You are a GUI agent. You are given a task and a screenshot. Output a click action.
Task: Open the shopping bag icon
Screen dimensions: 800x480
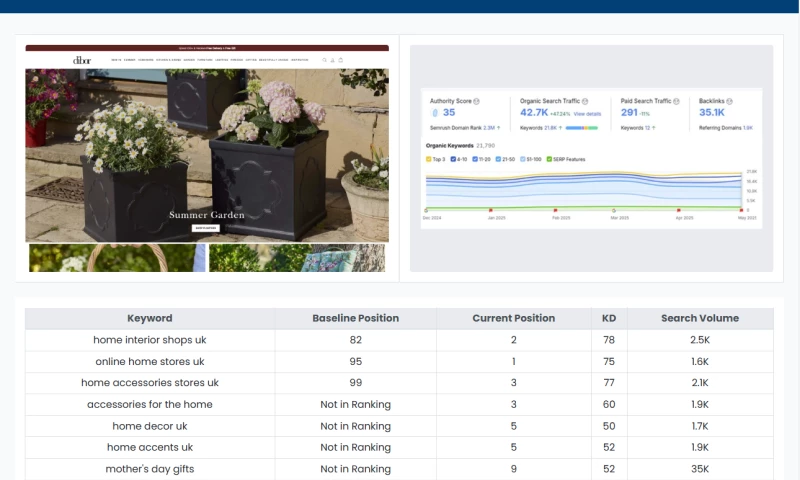click(x=341, y=60)
